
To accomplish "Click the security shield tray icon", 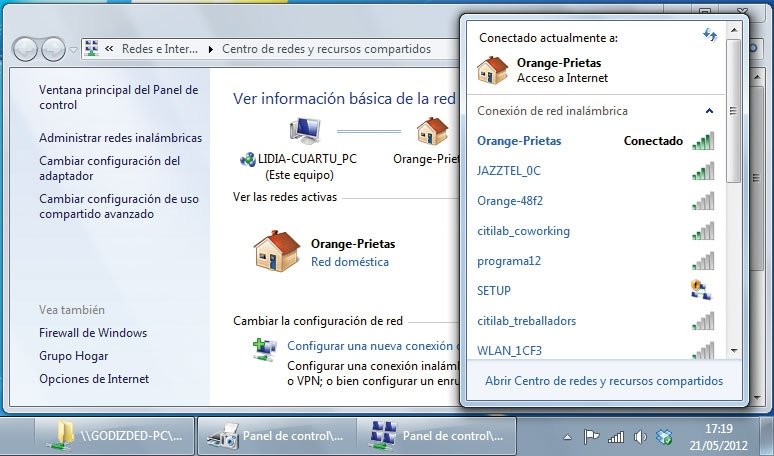I will (664, 437).
